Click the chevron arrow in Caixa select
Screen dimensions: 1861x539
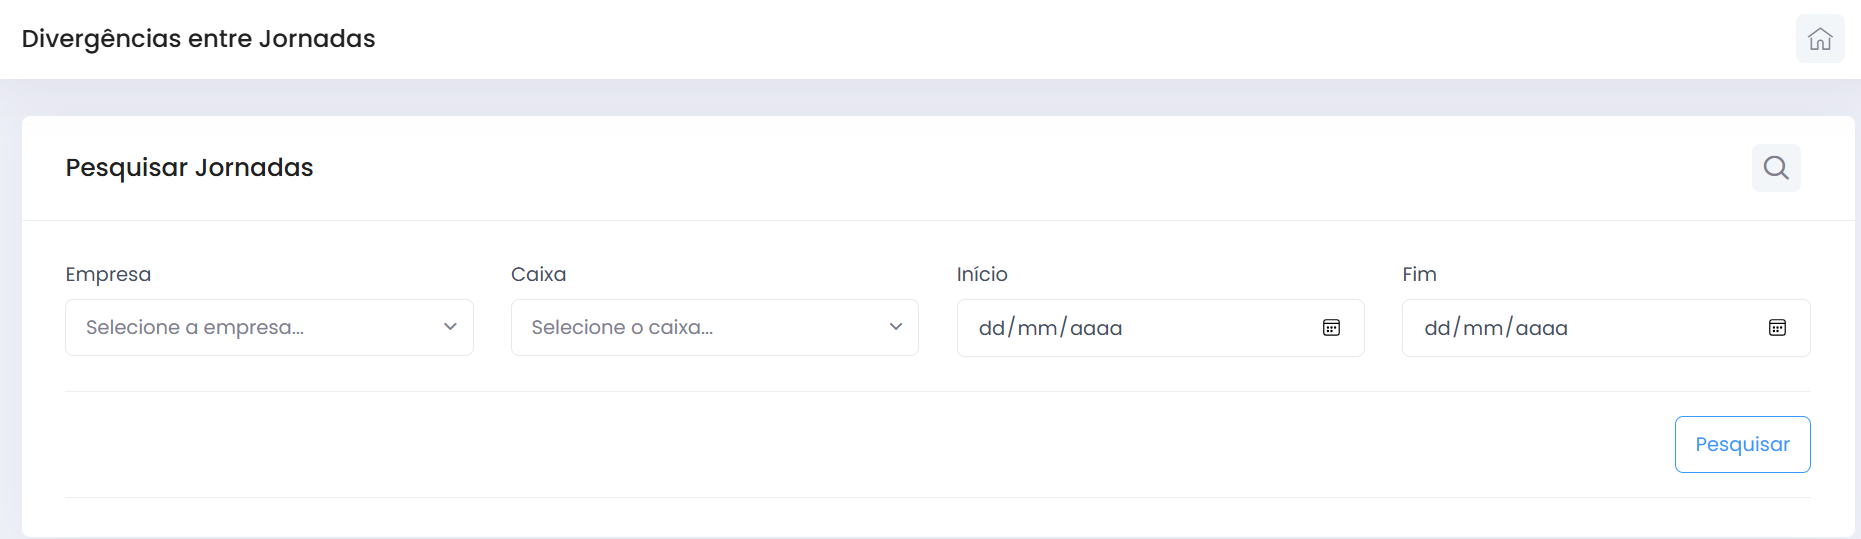[x=896, y=327]
